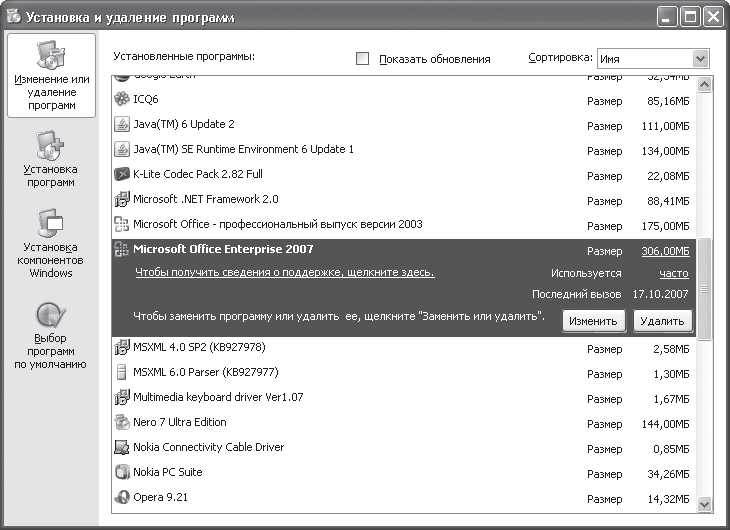Image resolution: width=730 pixels, height=530 pixels.
Task: Open 'Установка компонентов Windows' section
Action: [51, 243]
